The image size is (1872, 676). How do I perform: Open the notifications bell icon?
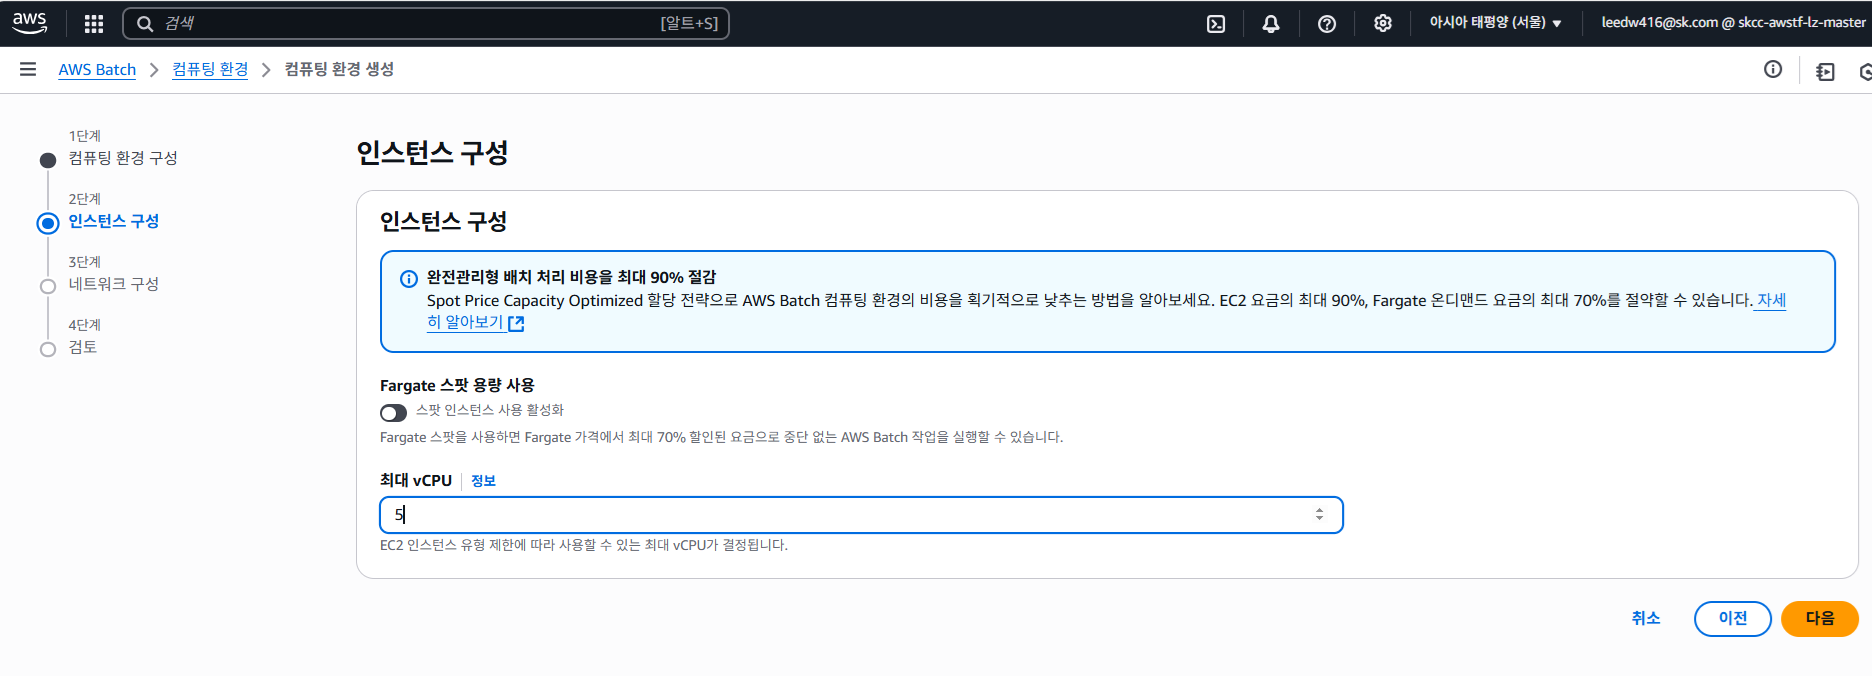(1271, 24)
